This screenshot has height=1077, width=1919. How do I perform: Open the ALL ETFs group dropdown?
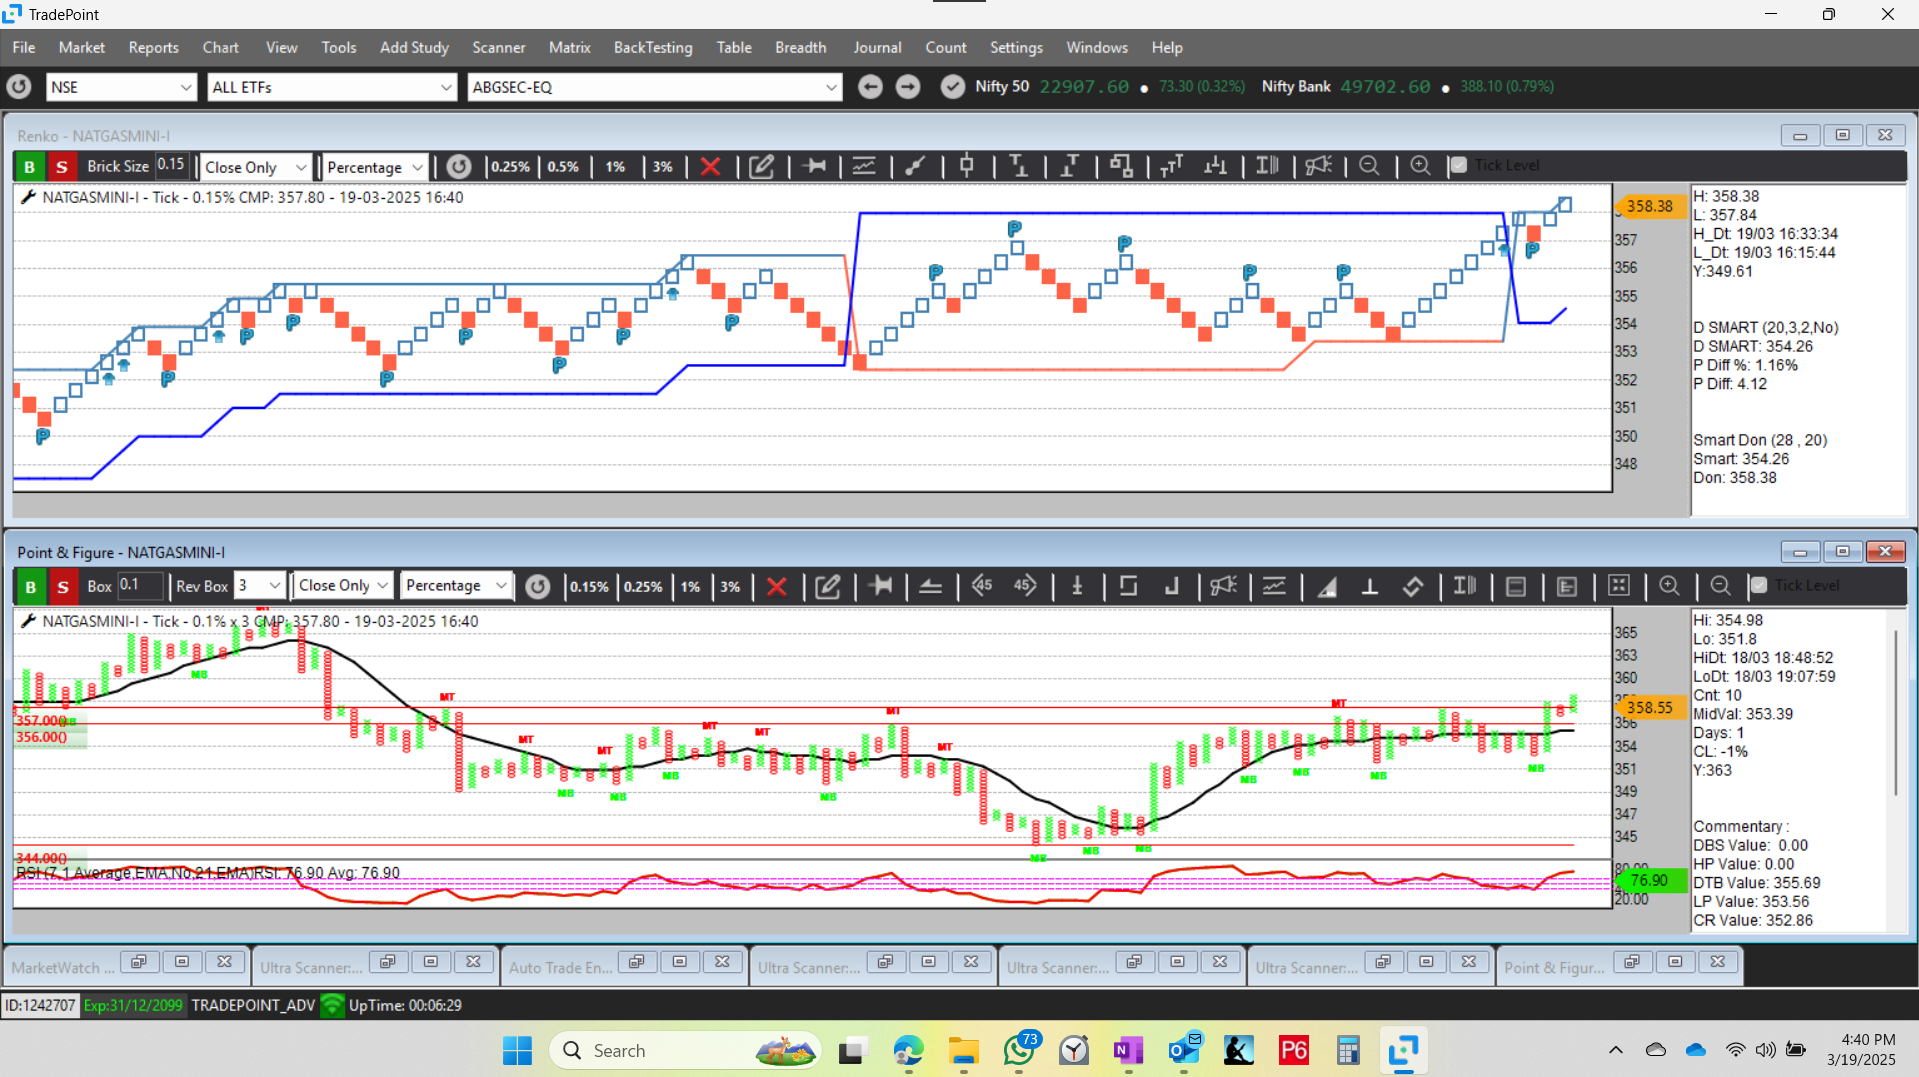coord(332,87)
